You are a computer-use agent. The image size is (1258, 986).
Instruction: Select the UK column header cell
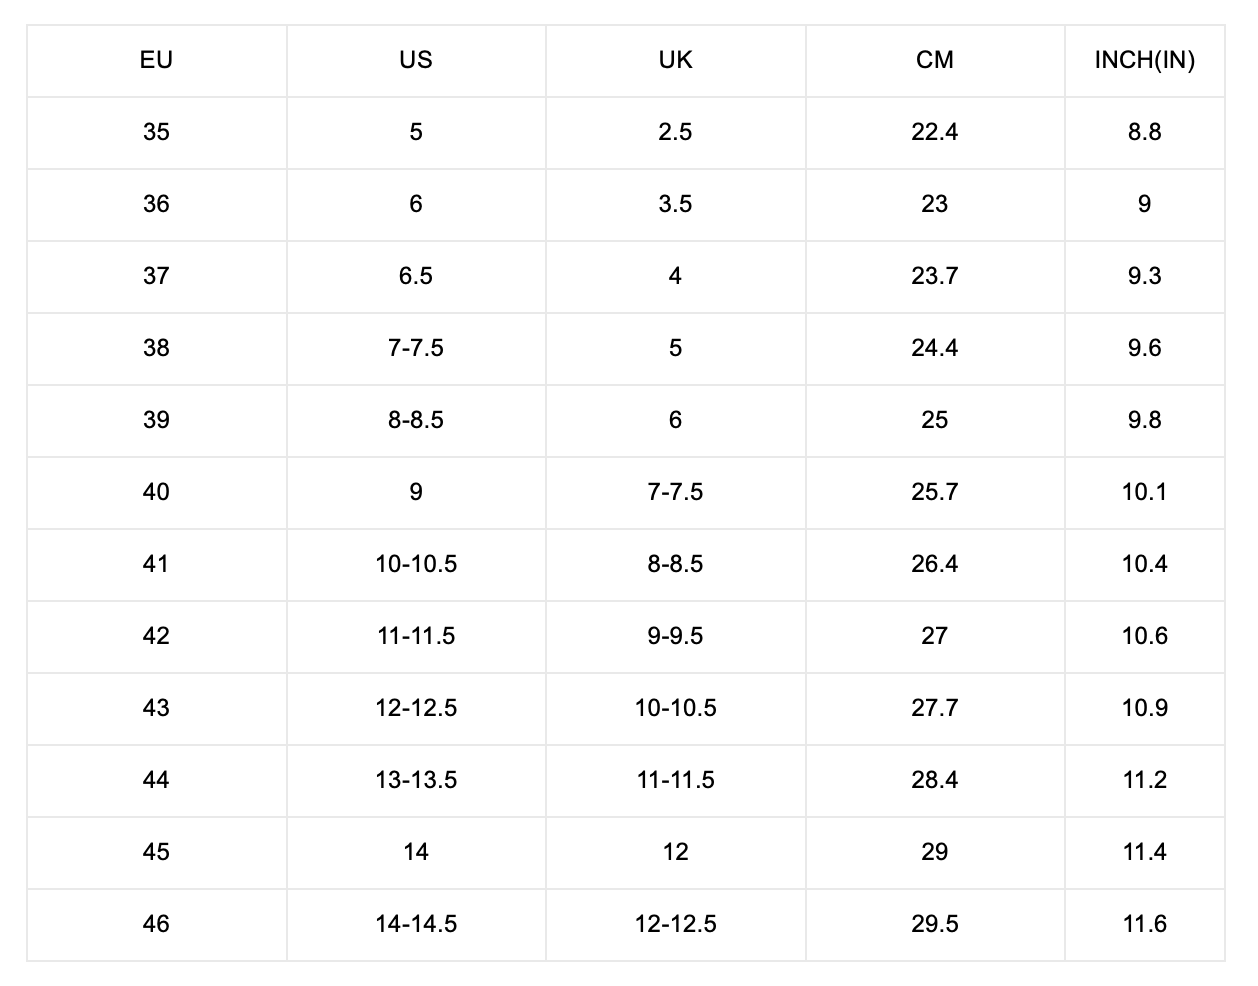[675, 60]
